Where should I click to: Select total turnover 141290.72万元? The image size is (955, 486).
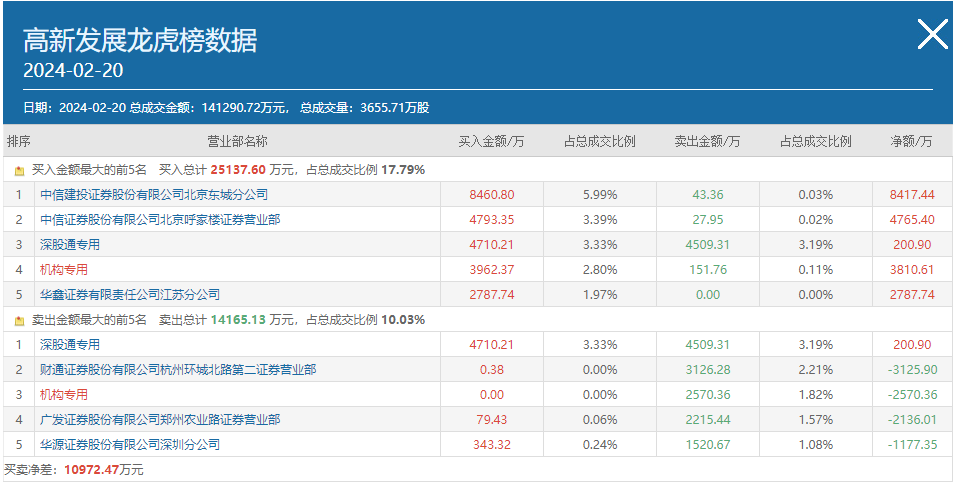click(x=241, y=108)
